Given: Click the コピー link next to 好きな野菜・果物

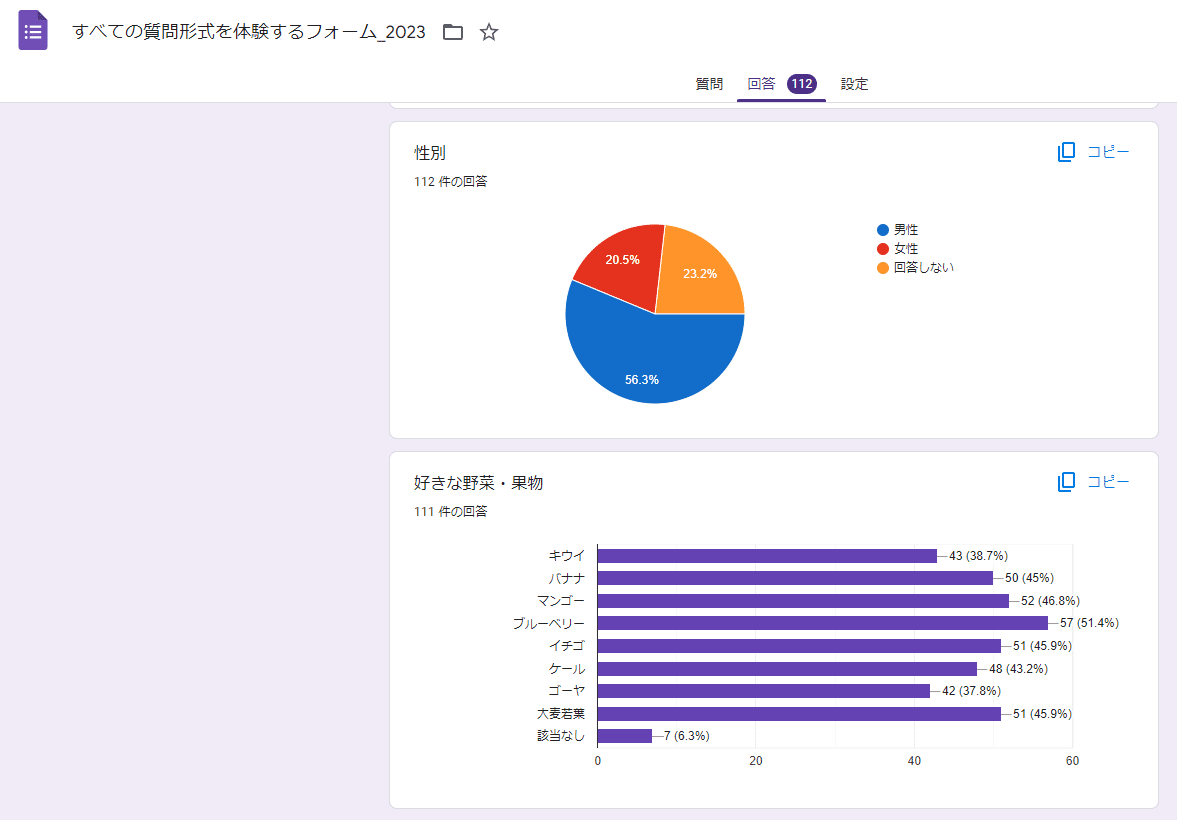Looking at the screenshot, I should [1108, 481].
